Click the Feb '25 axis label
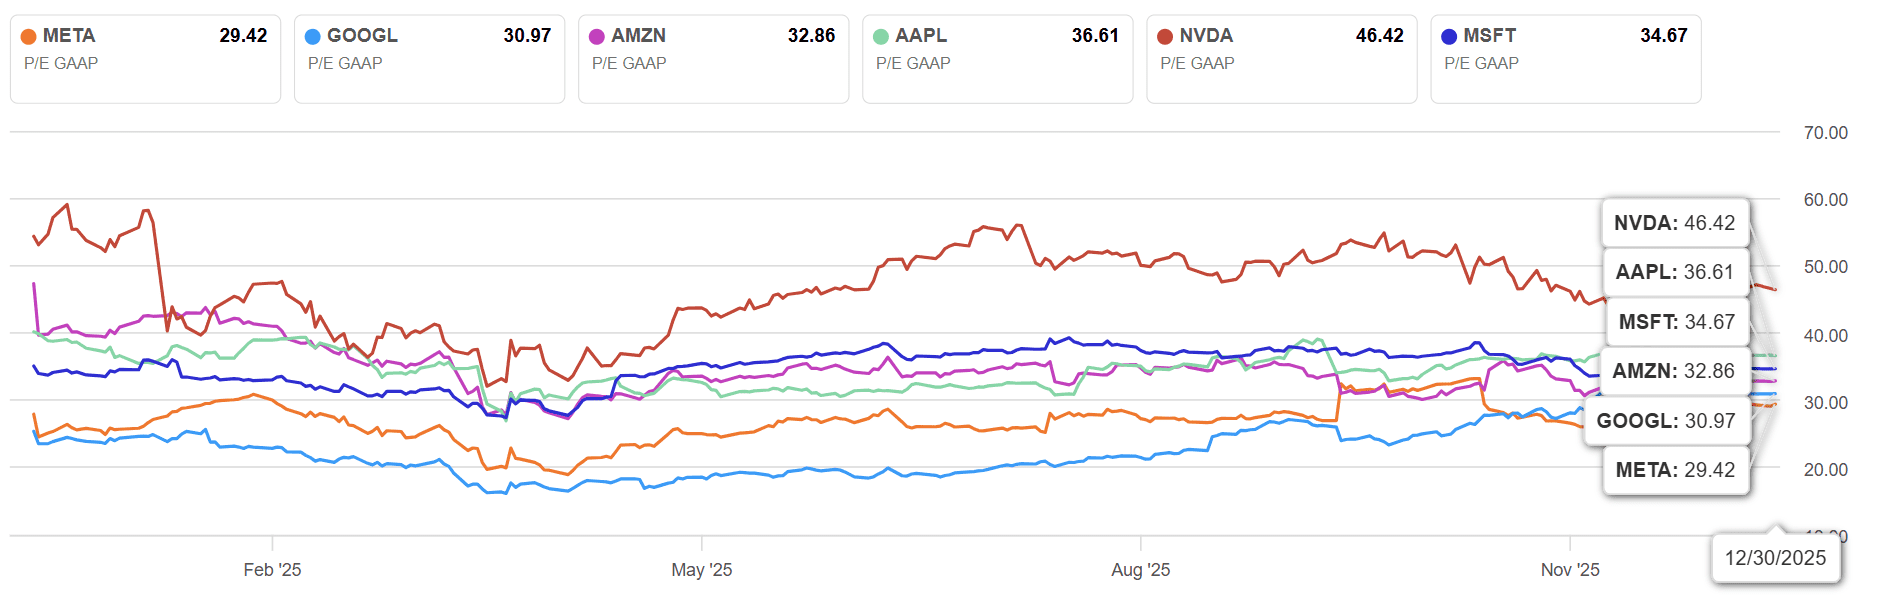 click(272, 570)
